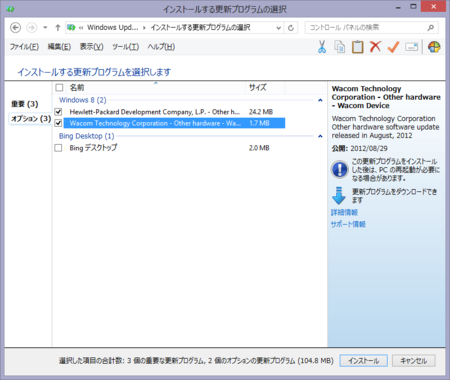Open the 詳細情報 link
Image resolution: width=450 pixels, height=380 pixels.
pos(344,212)
